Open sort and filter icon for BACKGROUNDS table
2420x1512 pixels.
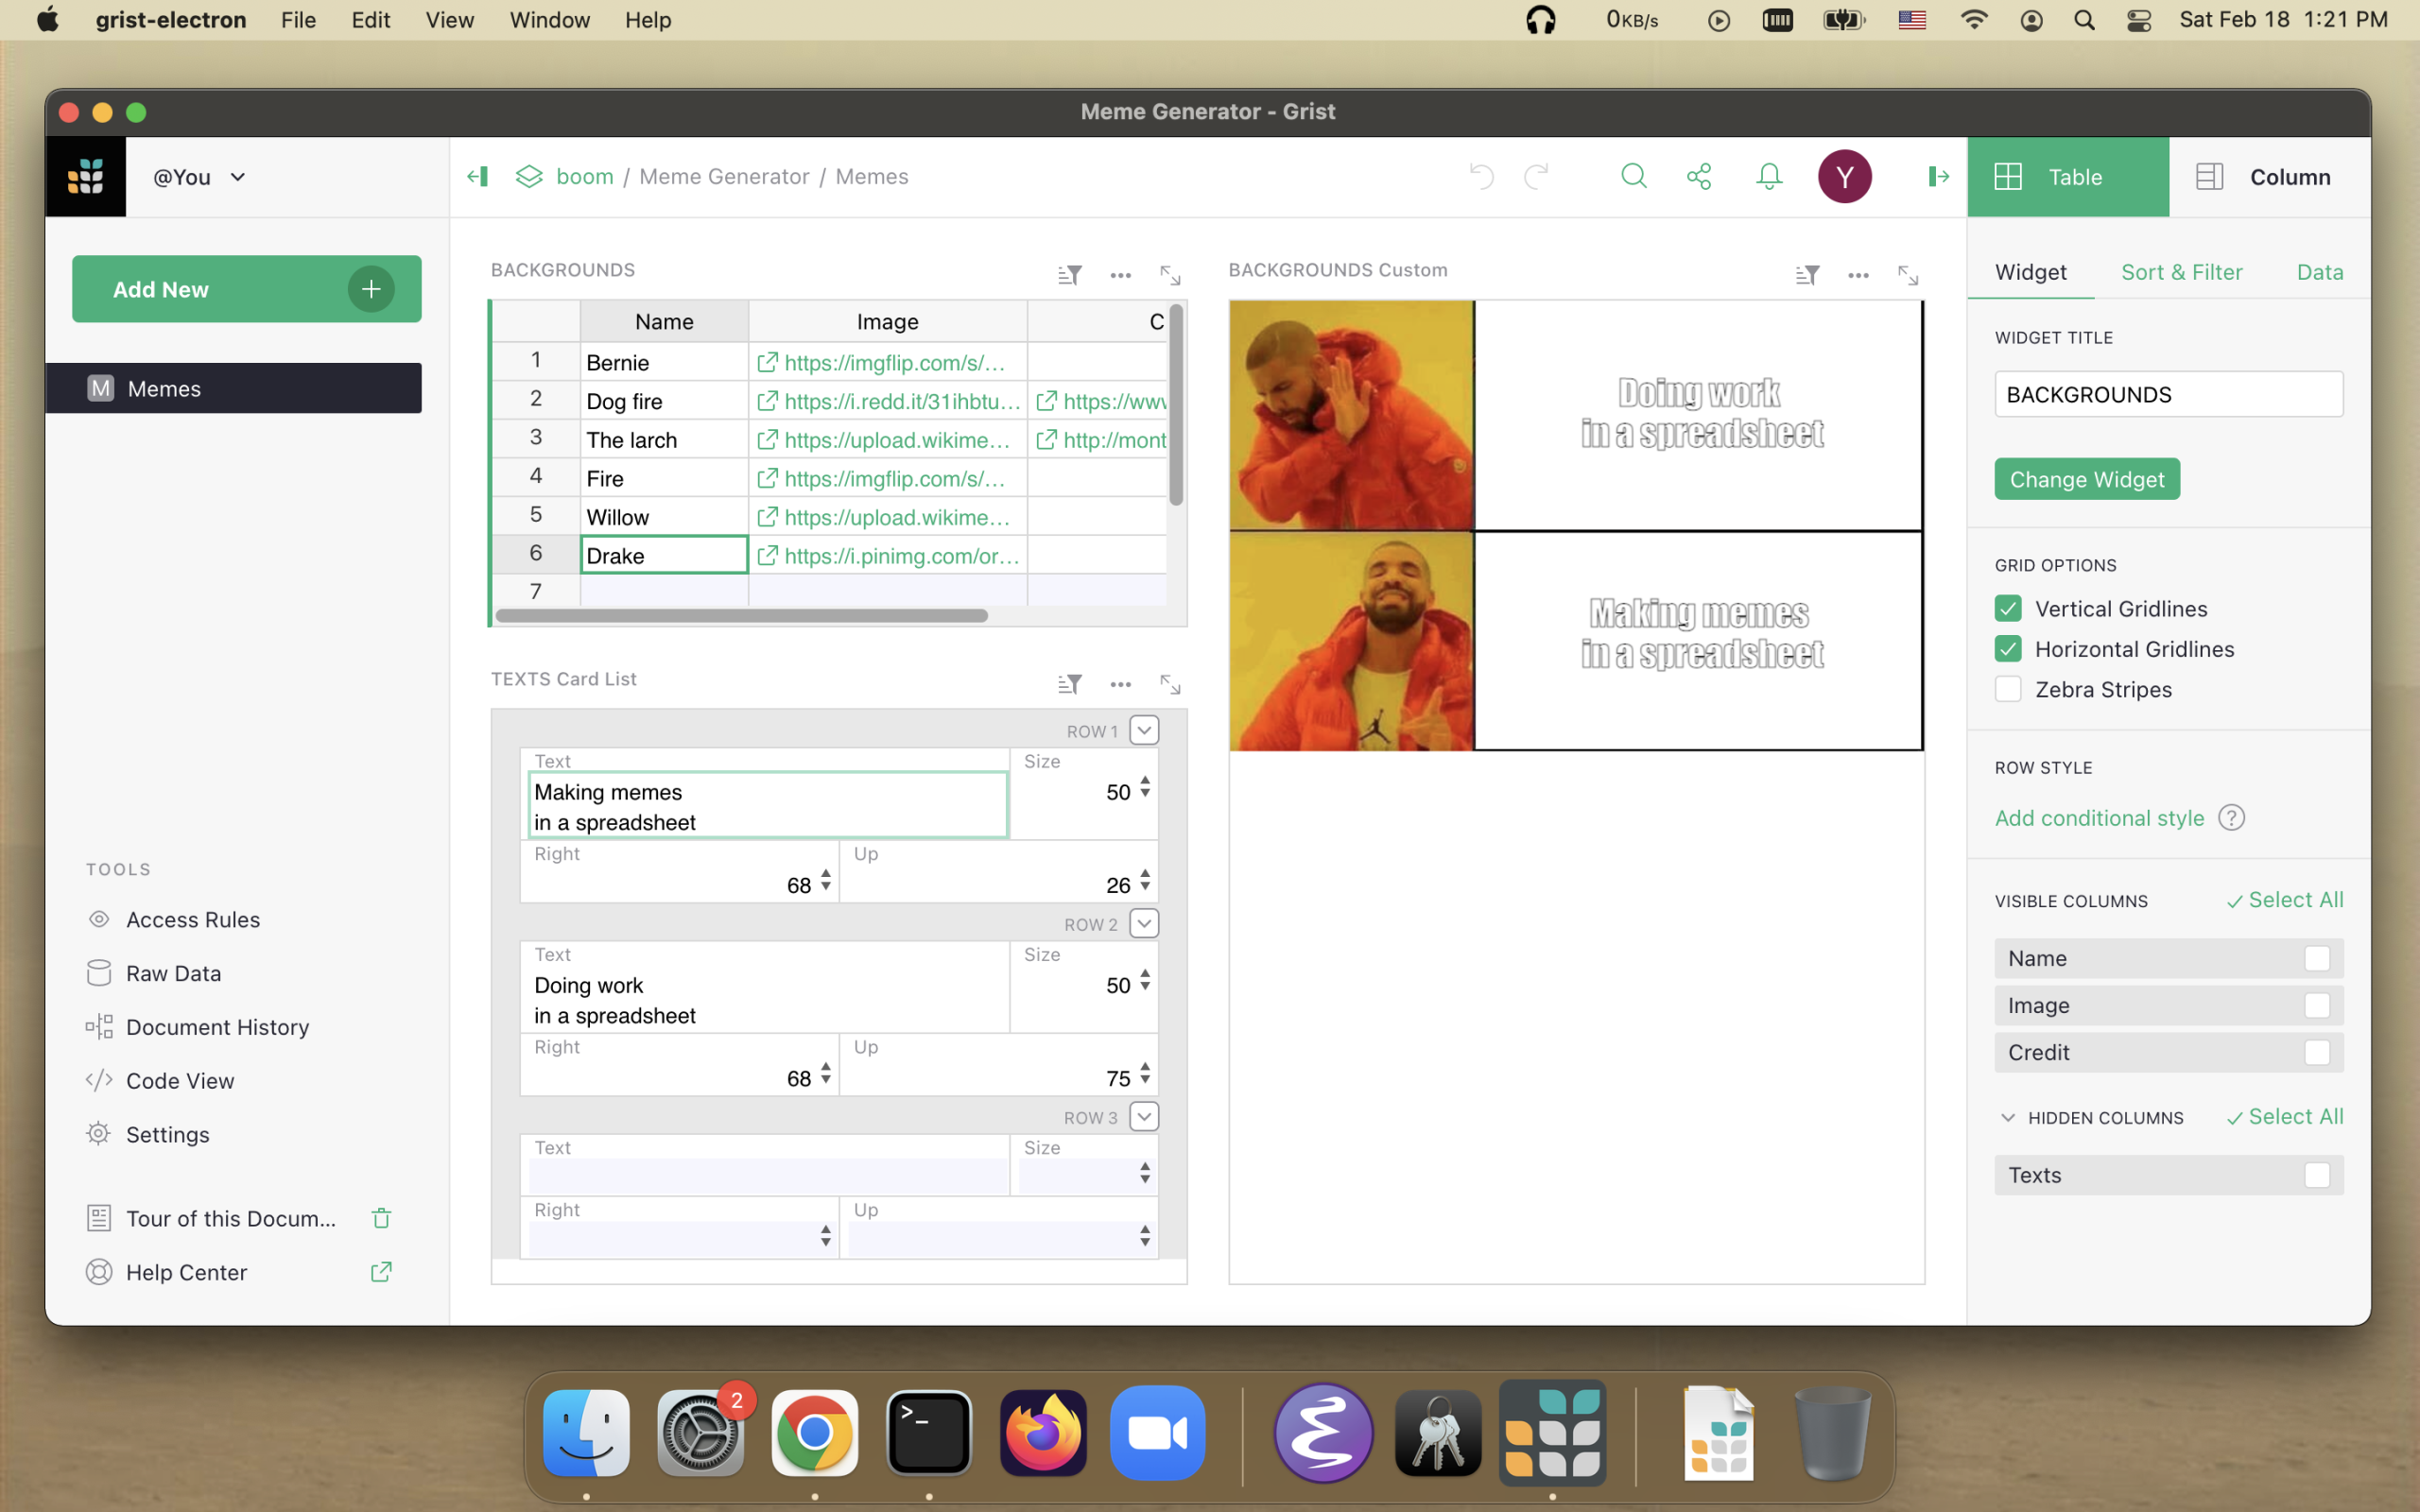[1070, 275]
